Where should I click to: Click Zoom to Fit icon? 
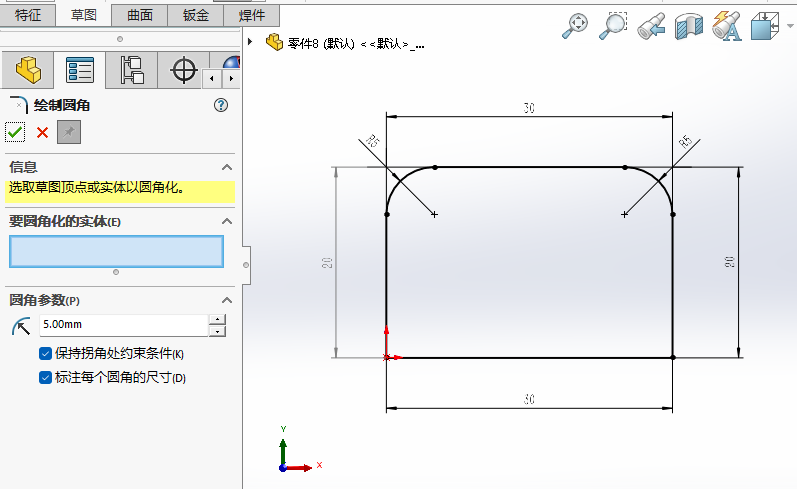pos(575,25)
